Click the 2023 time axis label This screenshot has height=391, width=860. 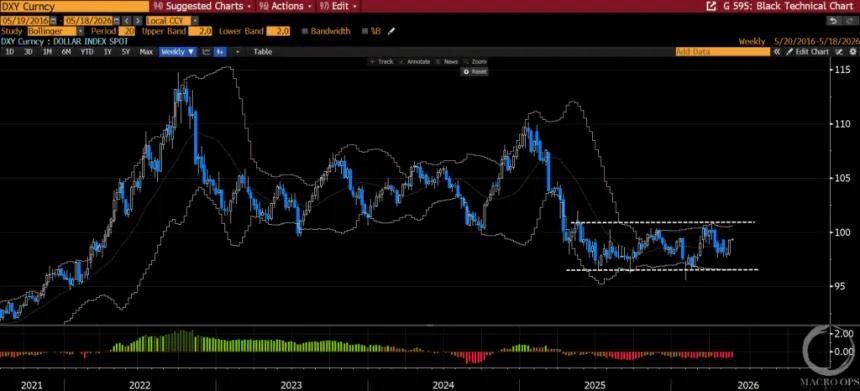tap(290, 385)
